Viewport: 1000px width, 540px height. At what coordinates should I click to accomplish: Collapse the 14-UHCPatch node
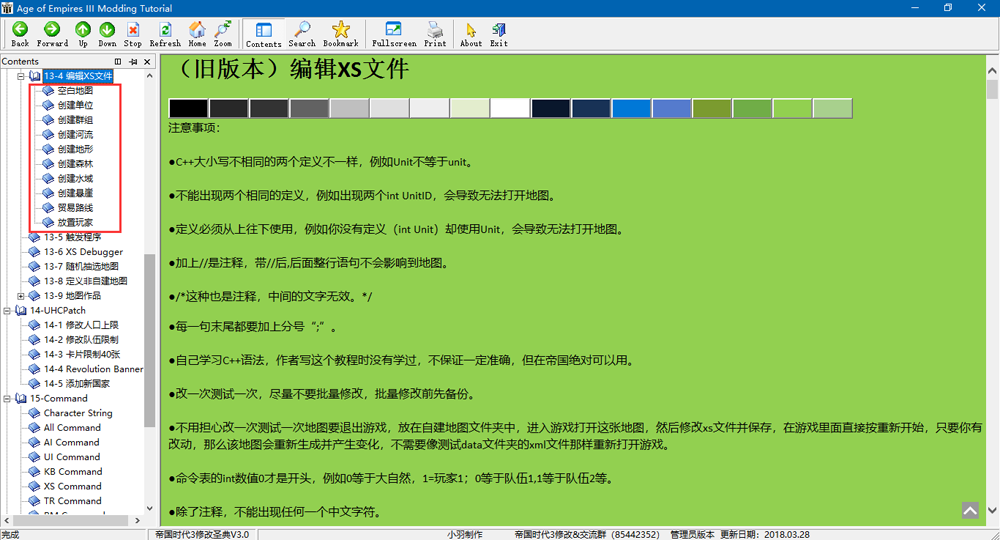tap(7, 310)
